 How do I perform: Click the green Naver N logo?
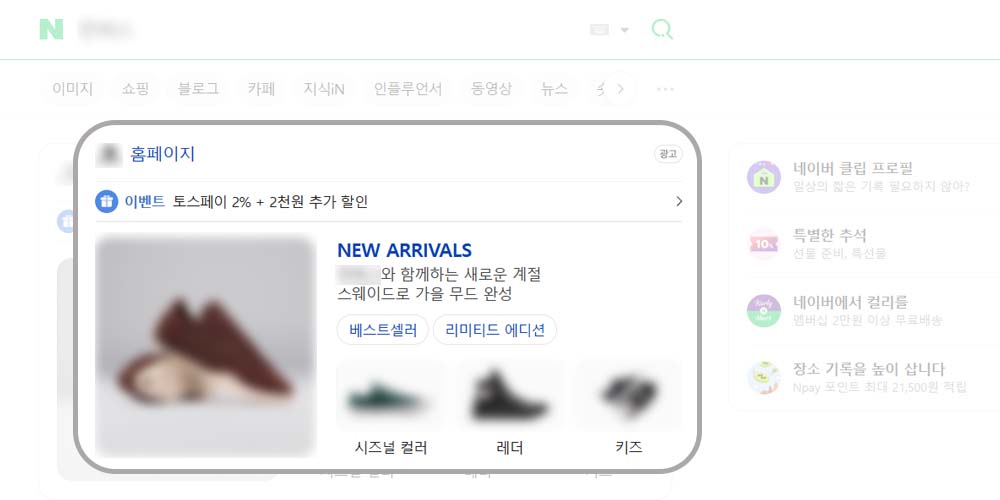pos(51,29)
